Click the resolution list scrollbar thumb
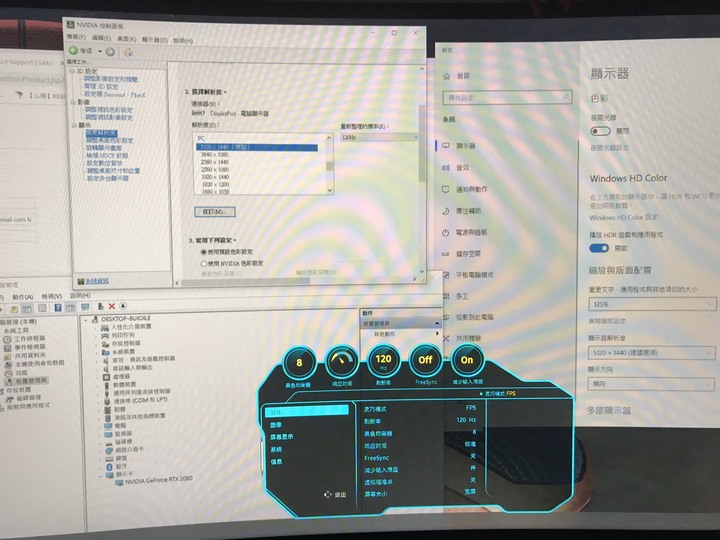Viewport: 720px width, 540px height. point(329,166)
